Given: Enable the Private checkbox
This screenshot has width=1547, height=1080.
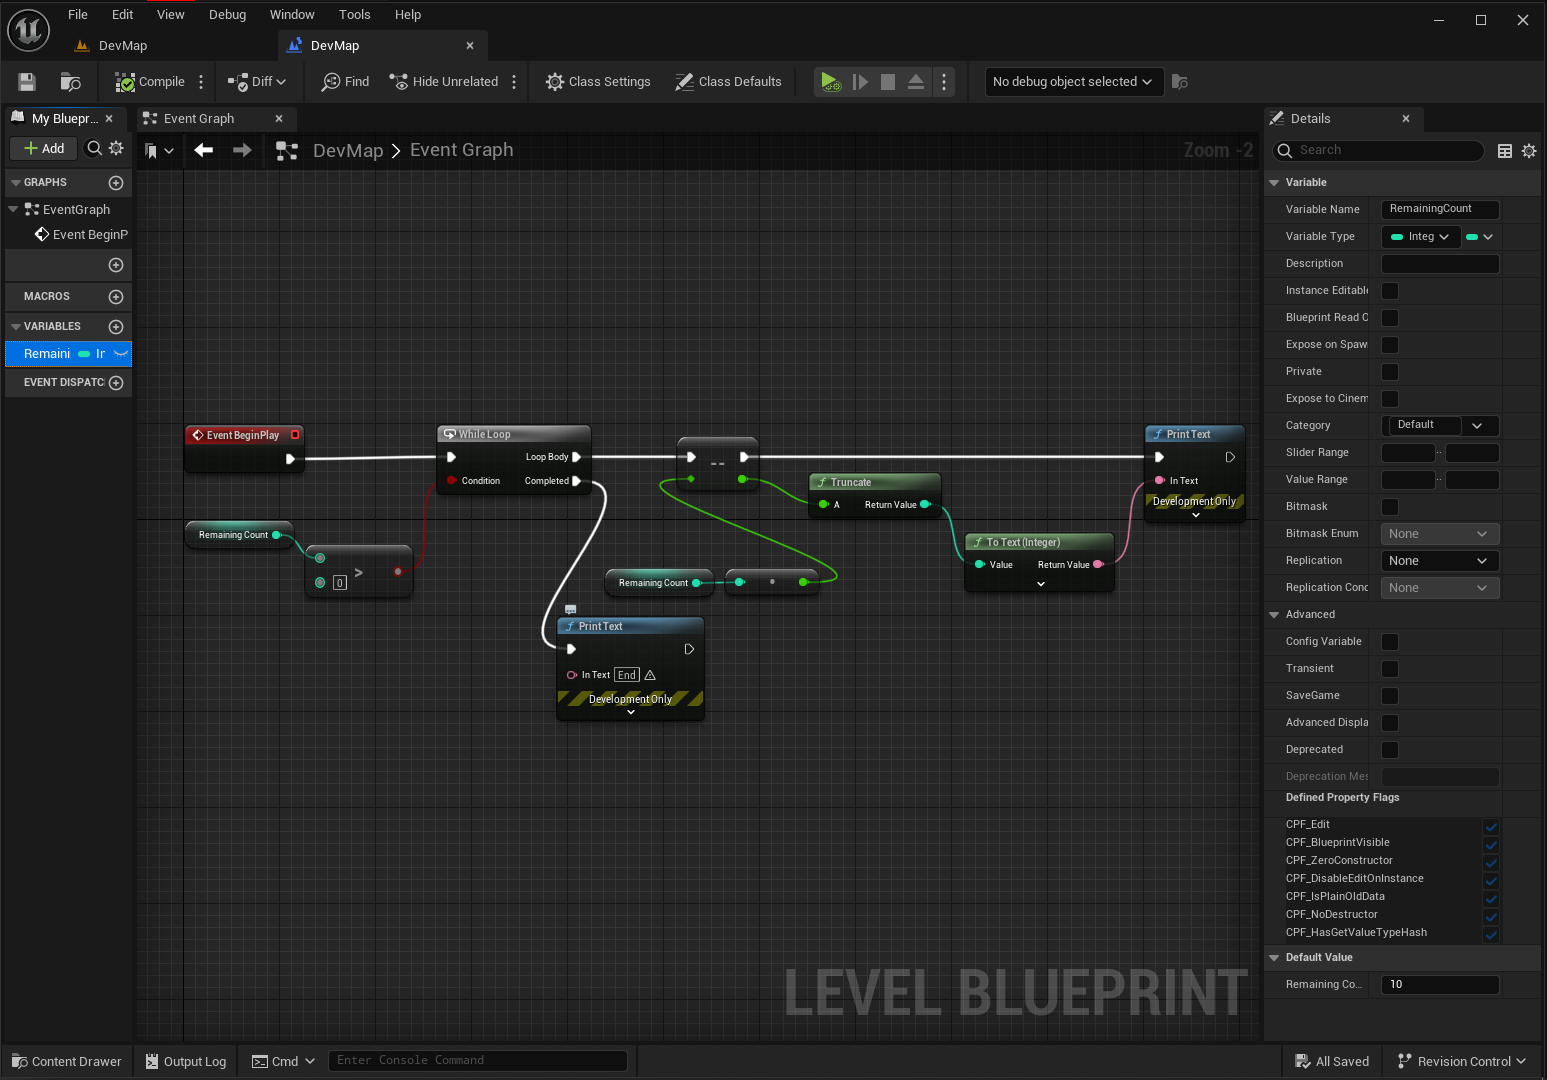Looking at the screenshot, I should [x=1390, y=372].
